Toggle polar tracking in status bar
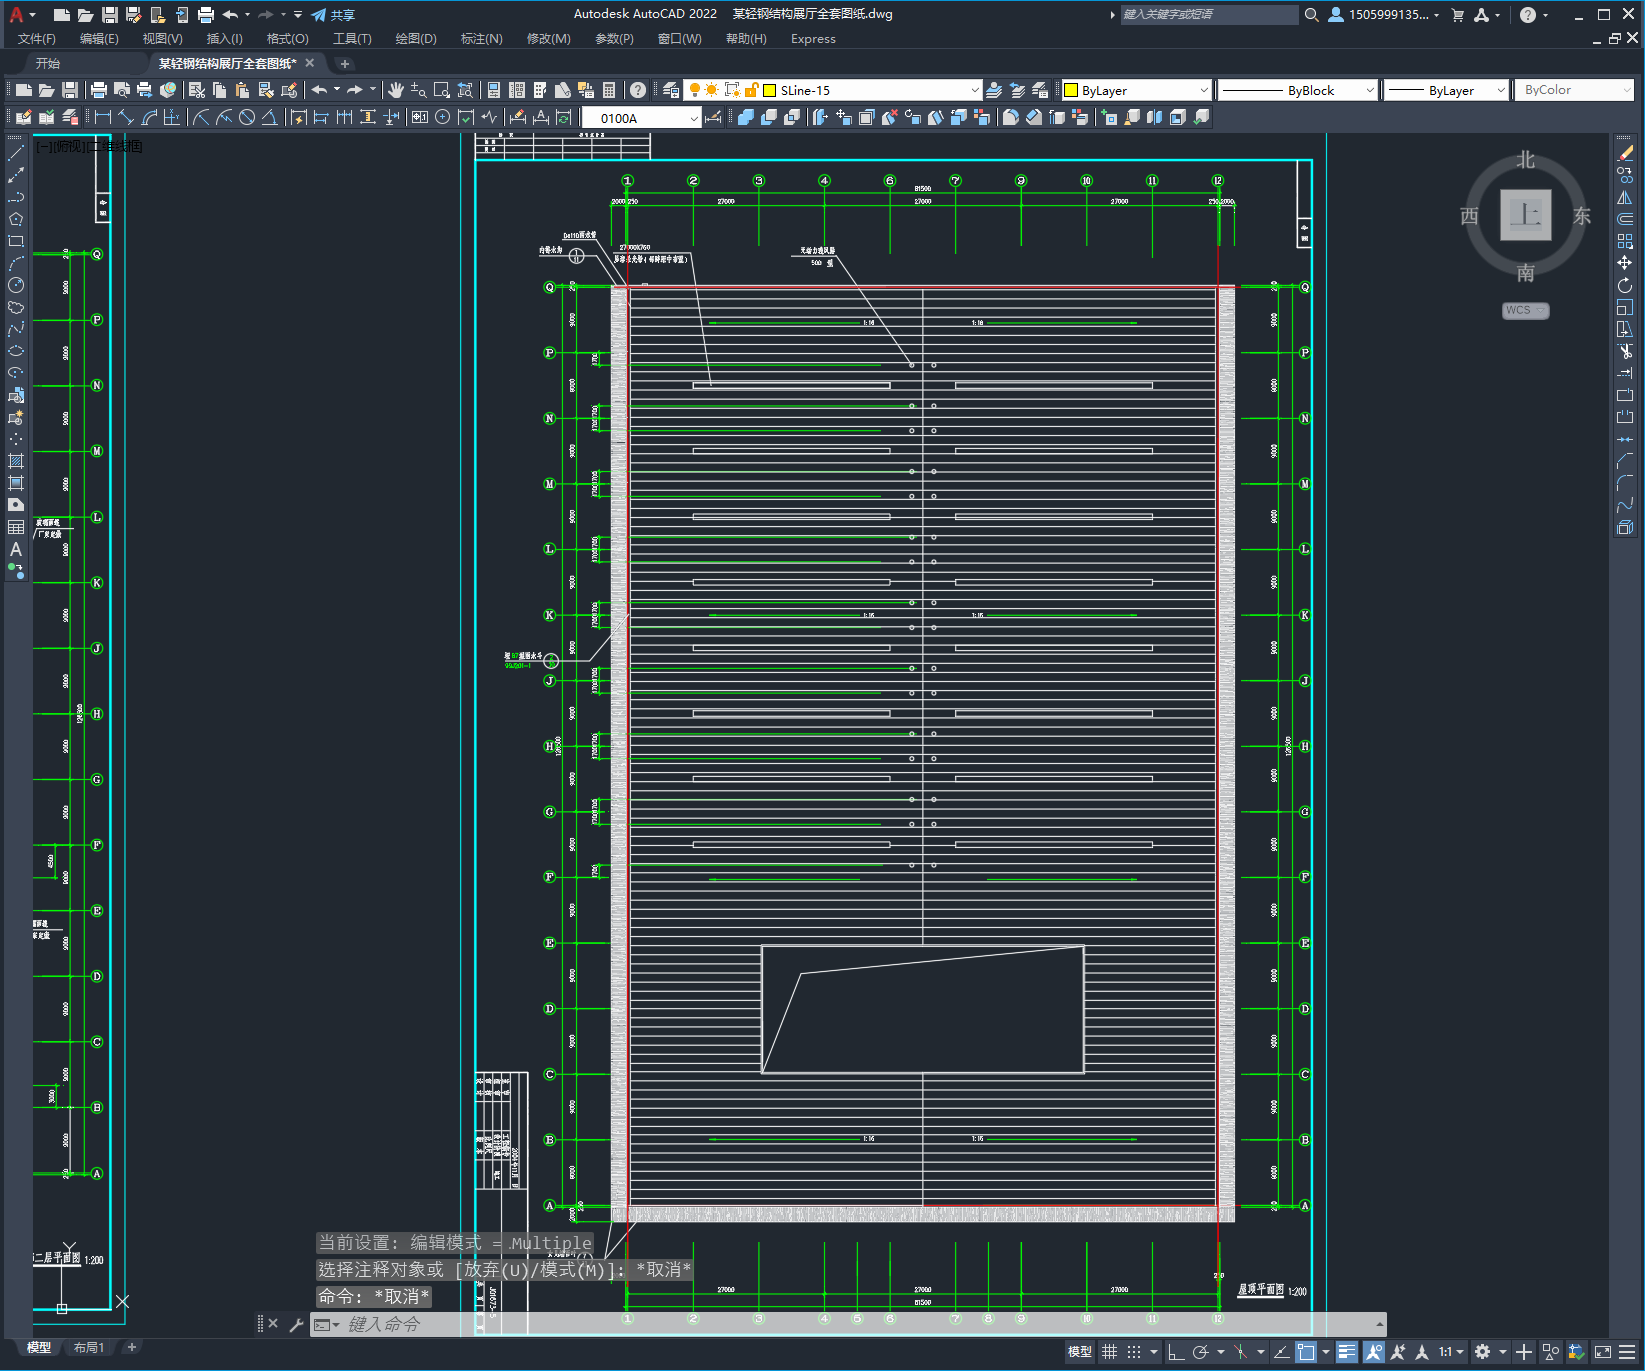 (1201, 1352)
